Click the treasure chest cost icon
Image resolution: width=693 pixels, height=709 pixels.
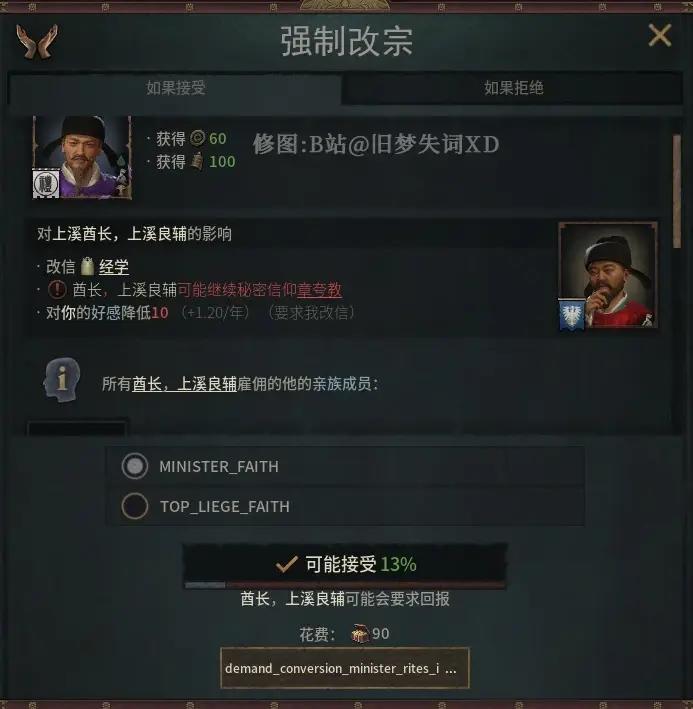360,633
